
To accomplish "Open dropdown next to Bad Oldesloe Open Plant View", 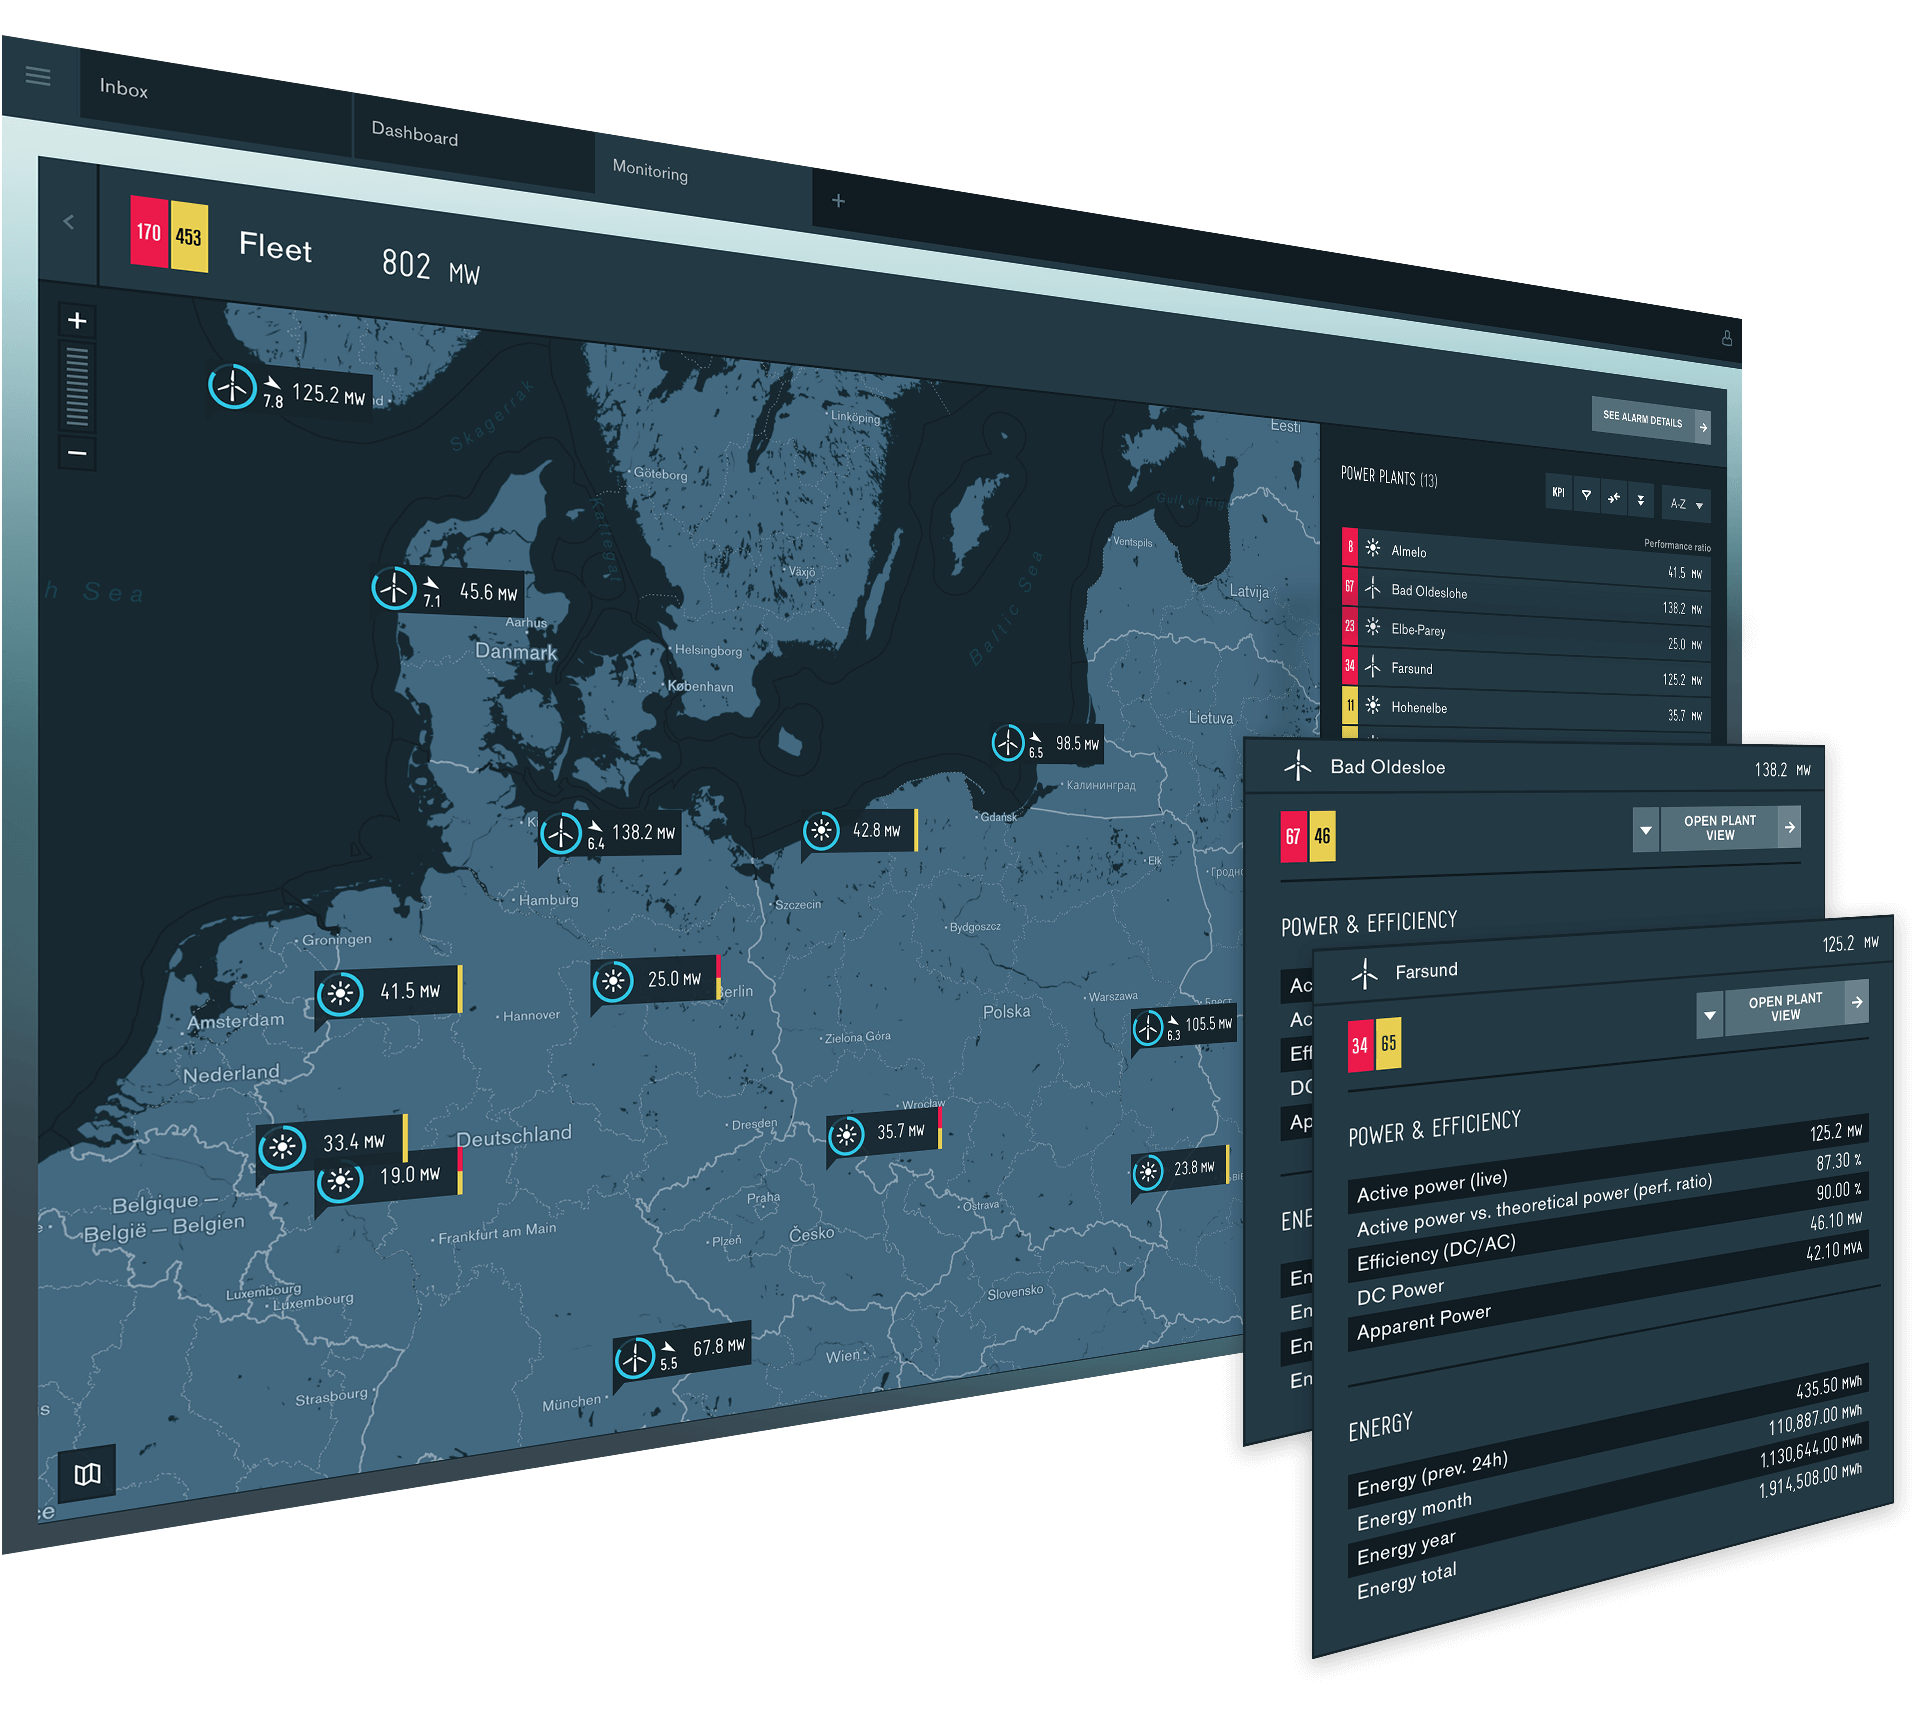I will tap(1645, 830).
